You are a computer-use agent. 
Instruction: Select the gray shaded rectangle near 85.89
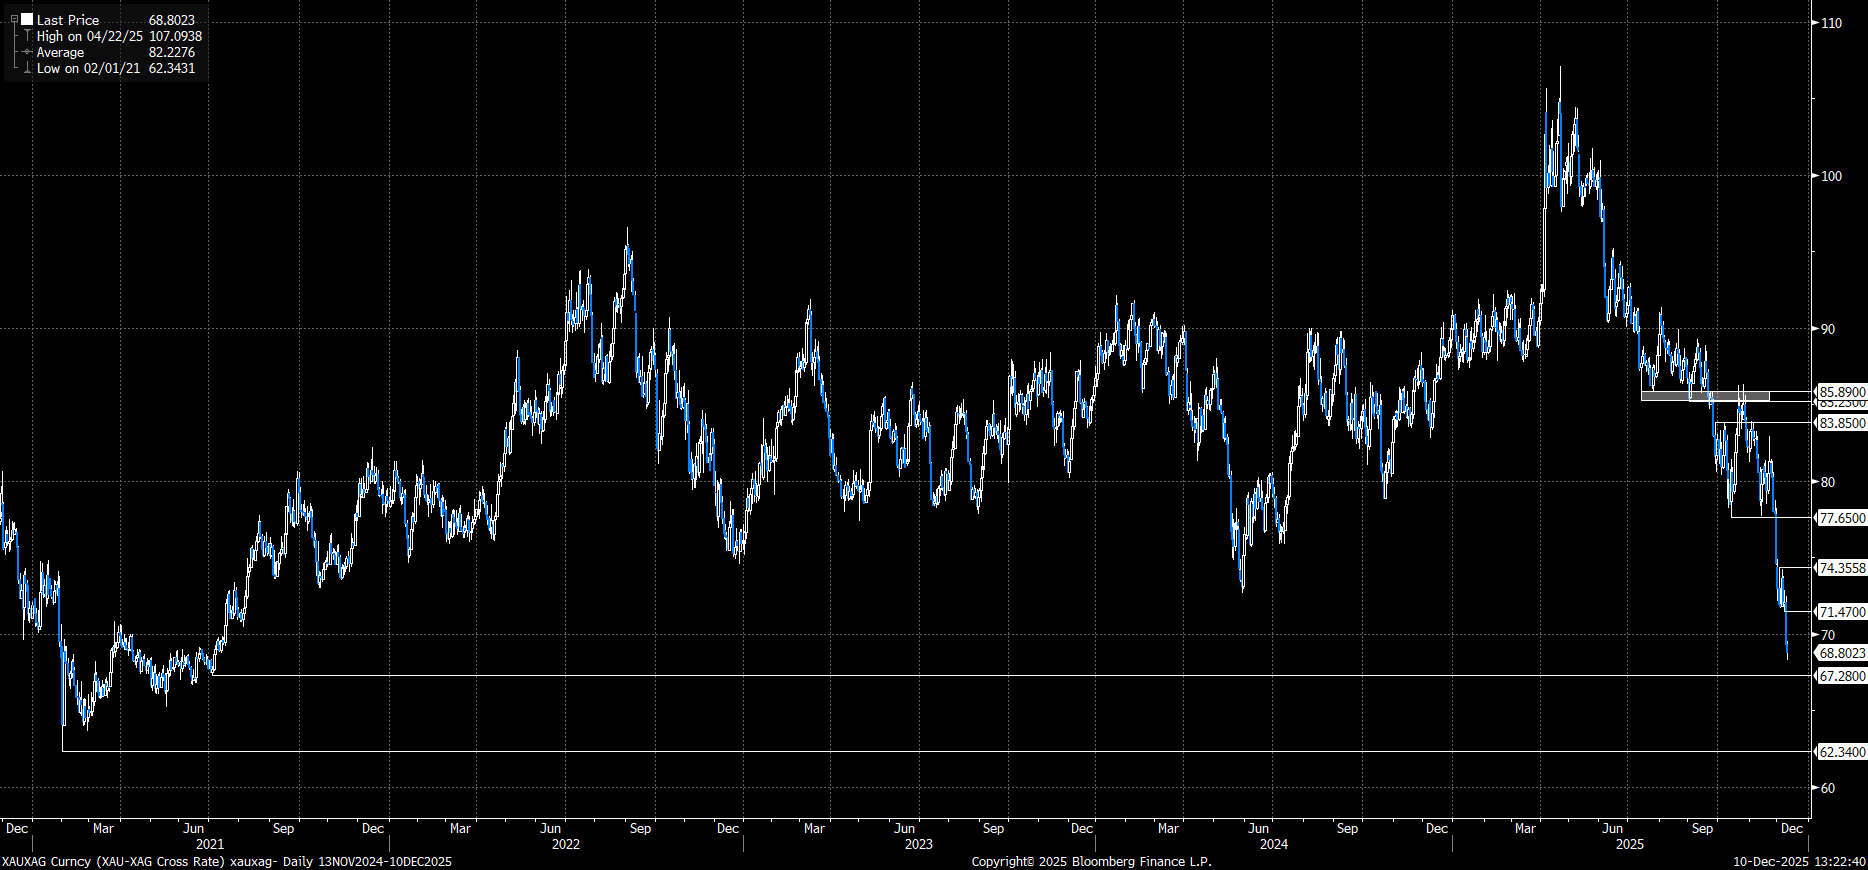[x=1704, y=397]
